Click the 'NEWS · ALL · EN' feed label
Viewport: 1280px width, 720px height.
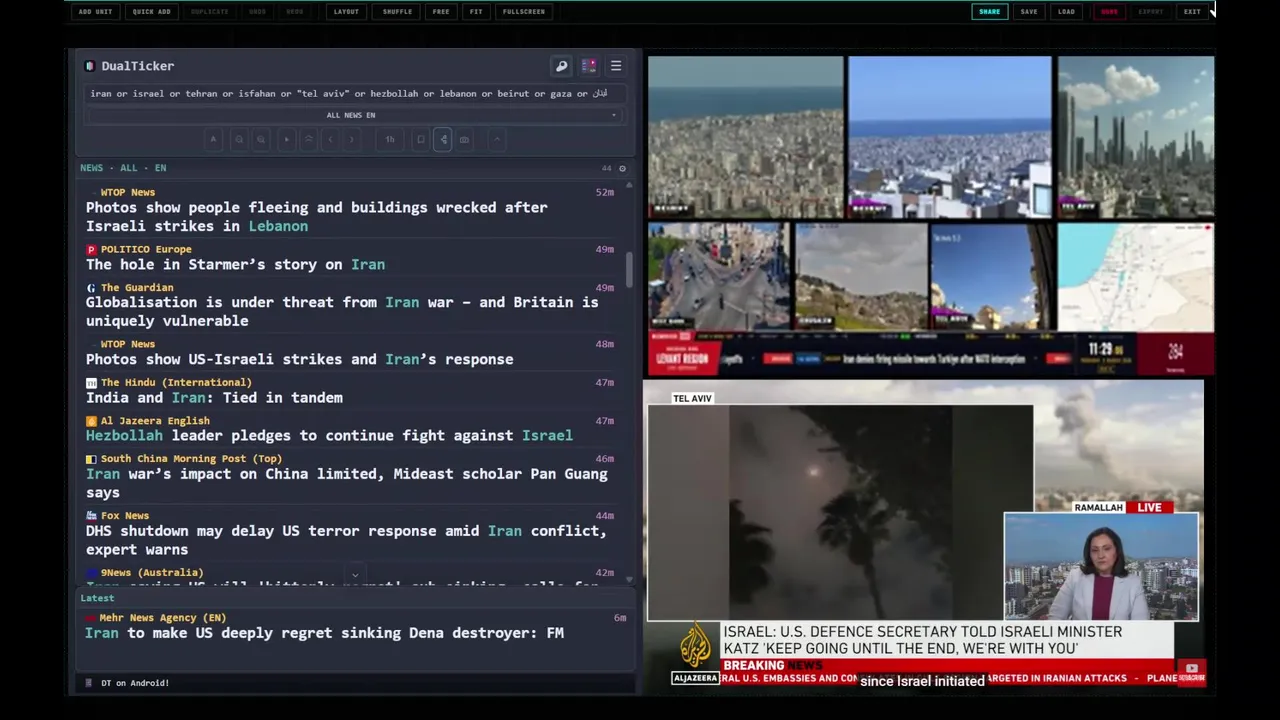123,168
